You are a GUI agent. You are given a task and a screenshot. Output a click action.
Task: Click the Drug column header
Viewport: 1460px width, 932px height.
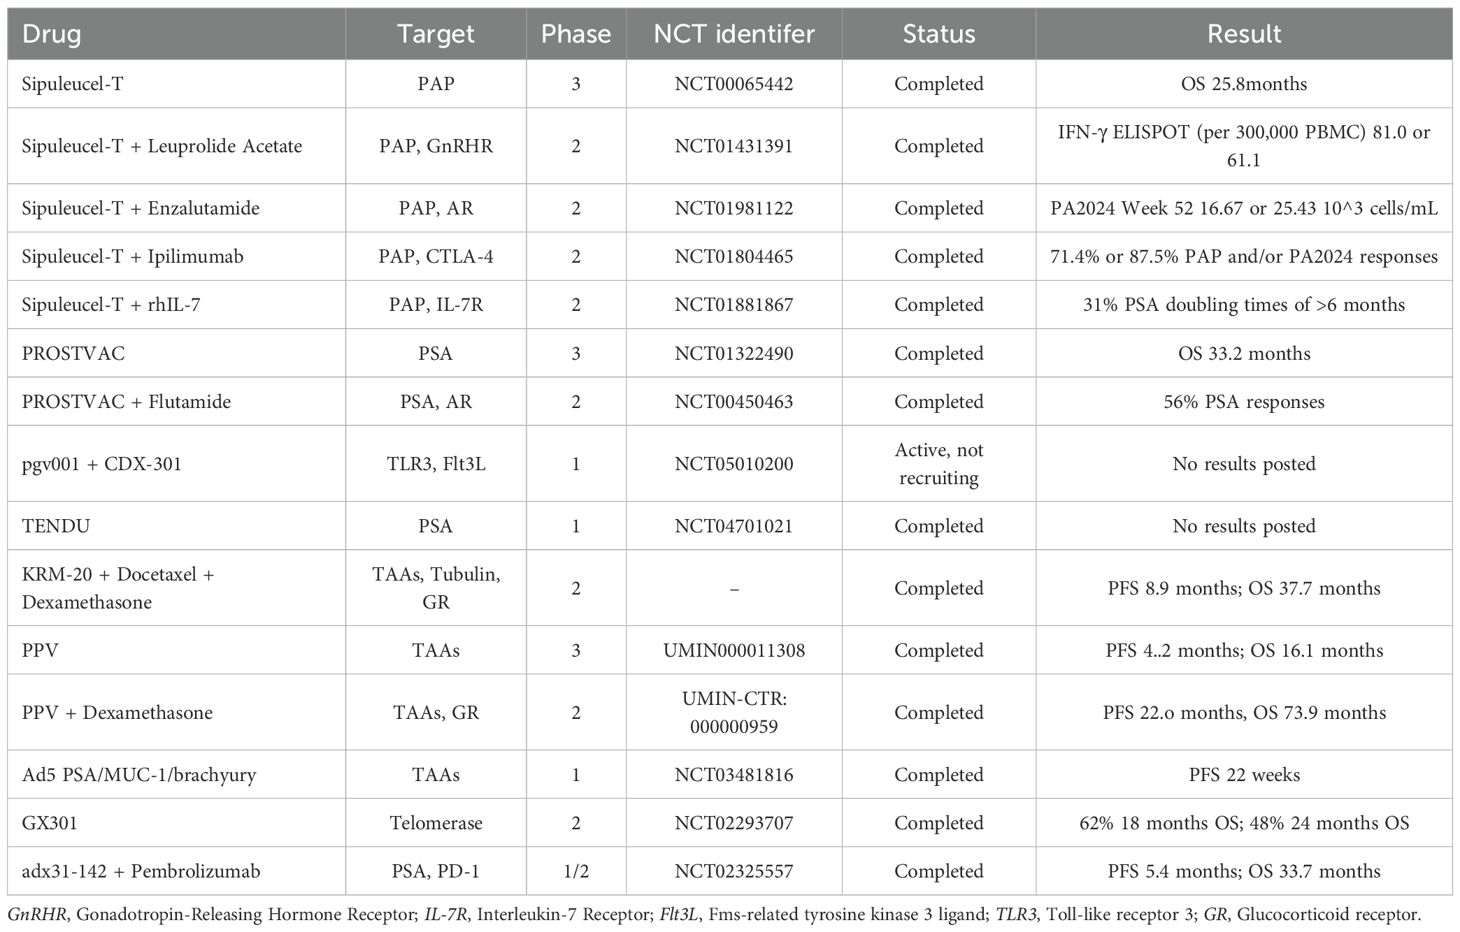tap(51, 34)
